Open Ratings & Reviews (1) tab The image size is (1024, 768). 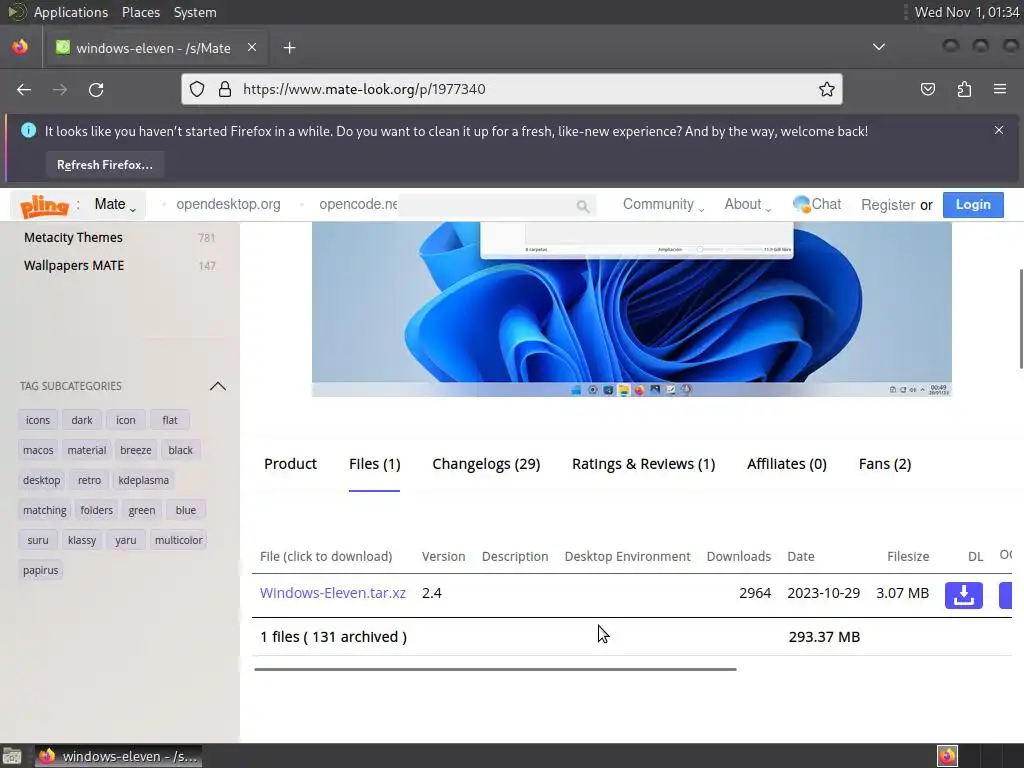pos(643,464)
